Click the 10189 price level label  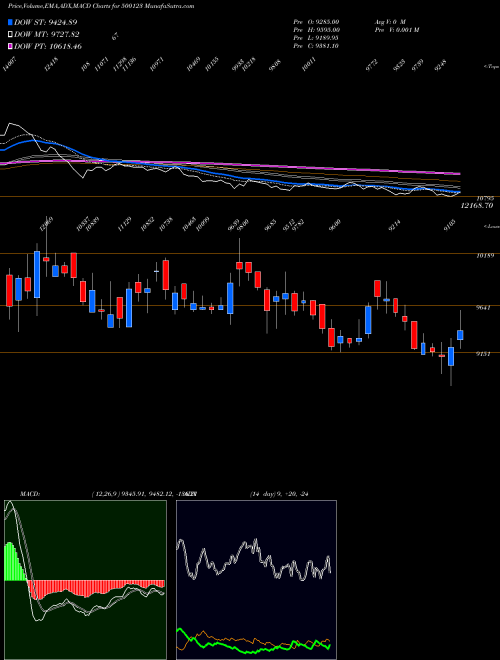tap(485, 255)
